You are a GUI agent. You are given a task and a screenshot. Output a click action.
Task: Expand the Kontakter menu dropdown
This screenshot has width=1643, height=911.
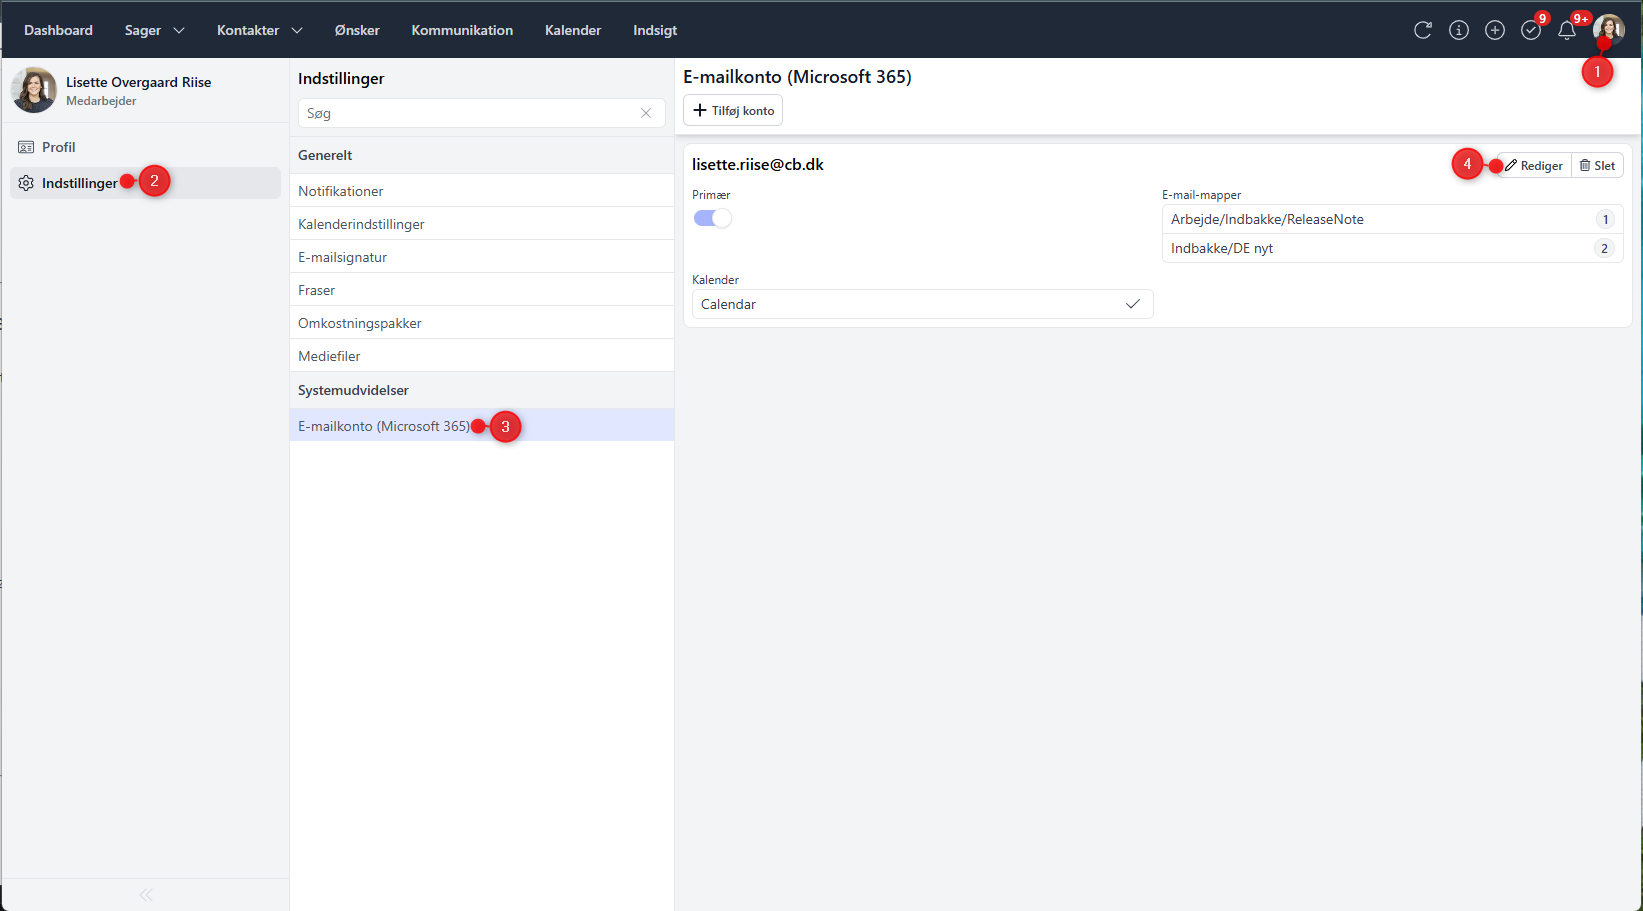tap(259, 30)
